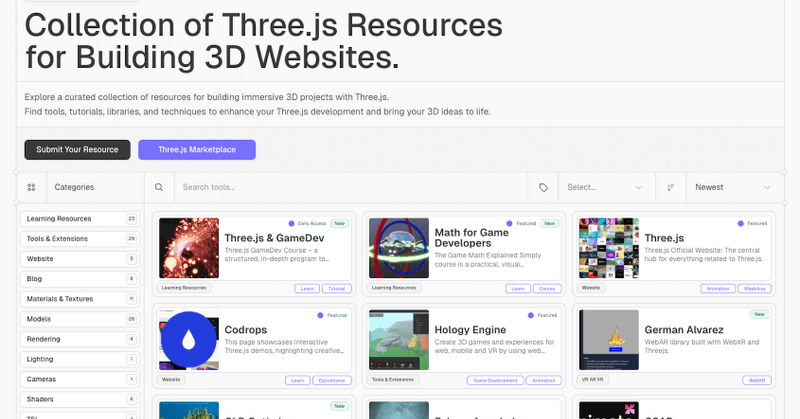800x419 pixels.
Task: Select the Lighting category
Action: click(x=80, y=359)
